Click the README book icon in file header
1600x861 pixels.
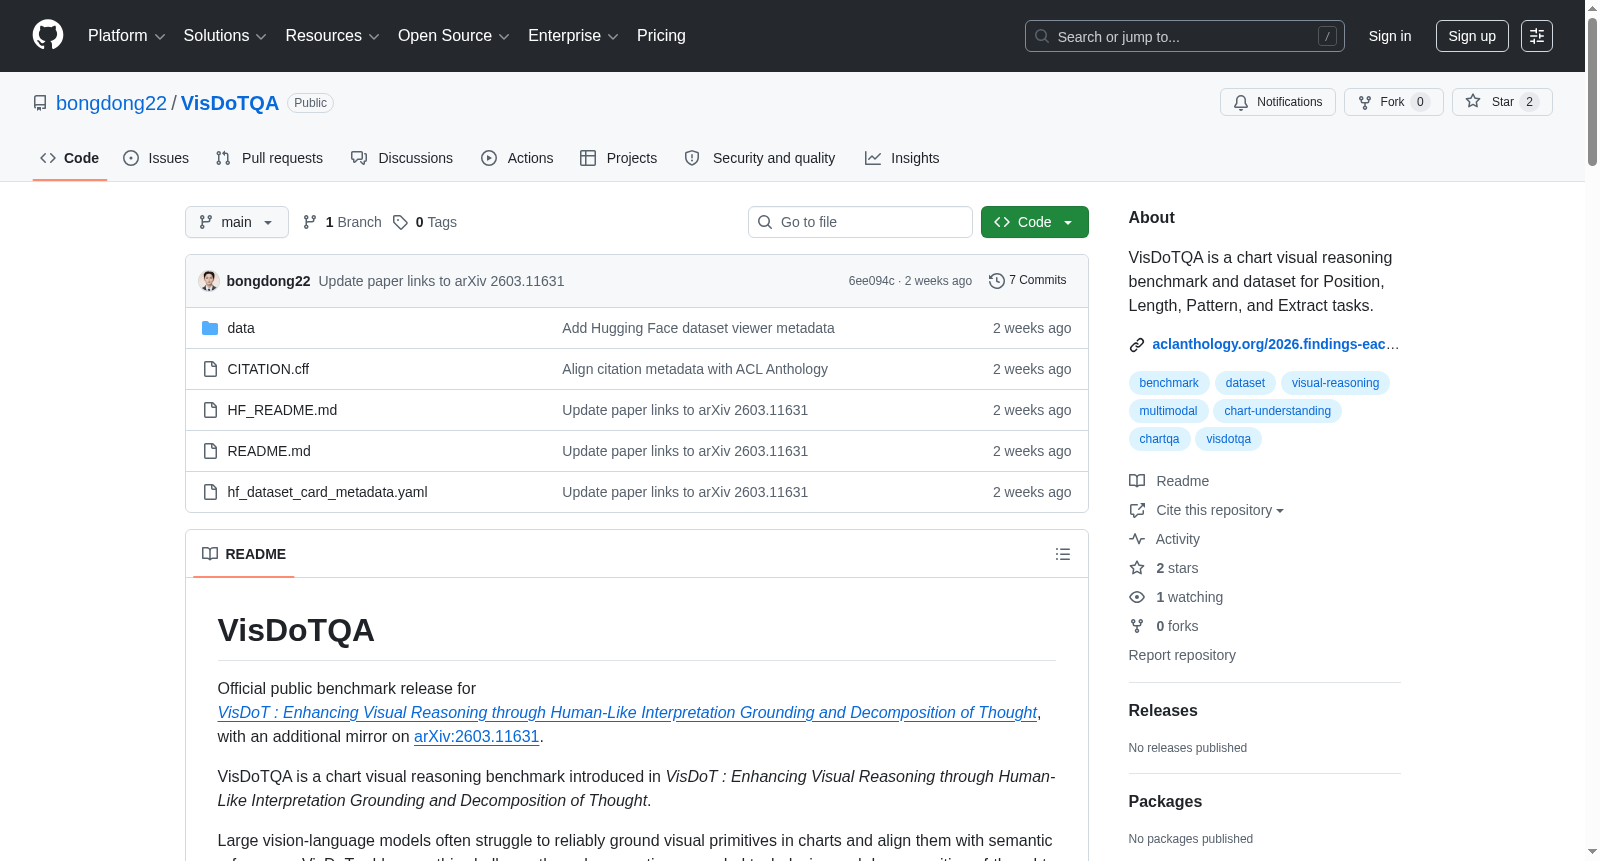(x=210, y=554)
